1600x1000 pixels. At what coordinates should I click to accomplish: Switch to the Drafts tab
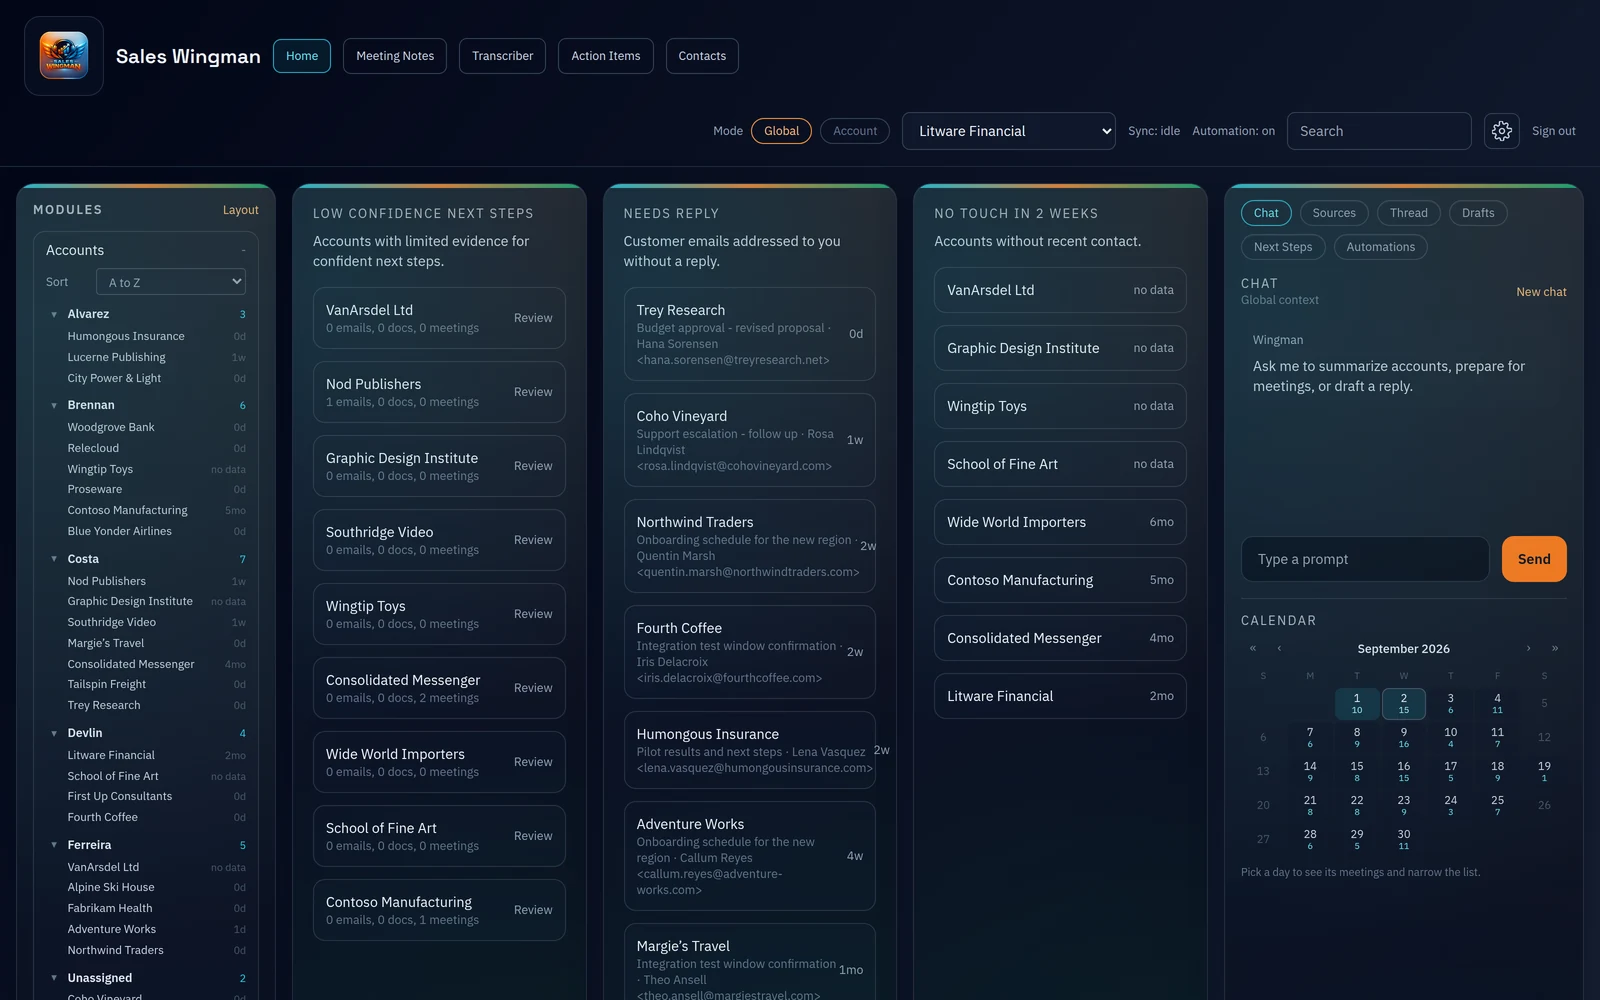tap(1478, 213)
